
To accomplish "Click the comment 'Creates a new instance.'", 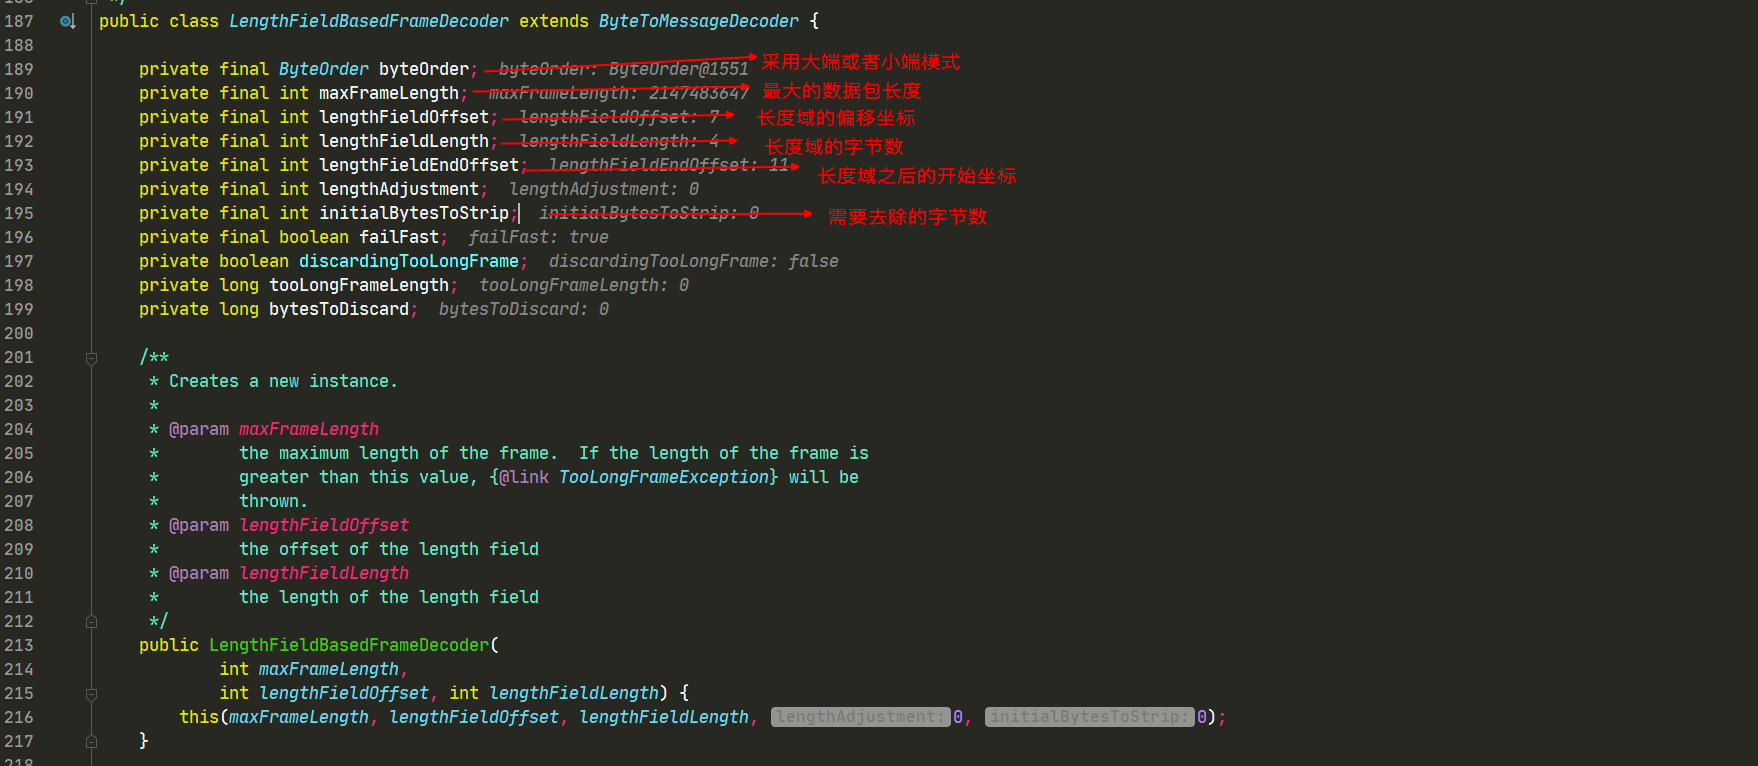I will coord(284,381).
